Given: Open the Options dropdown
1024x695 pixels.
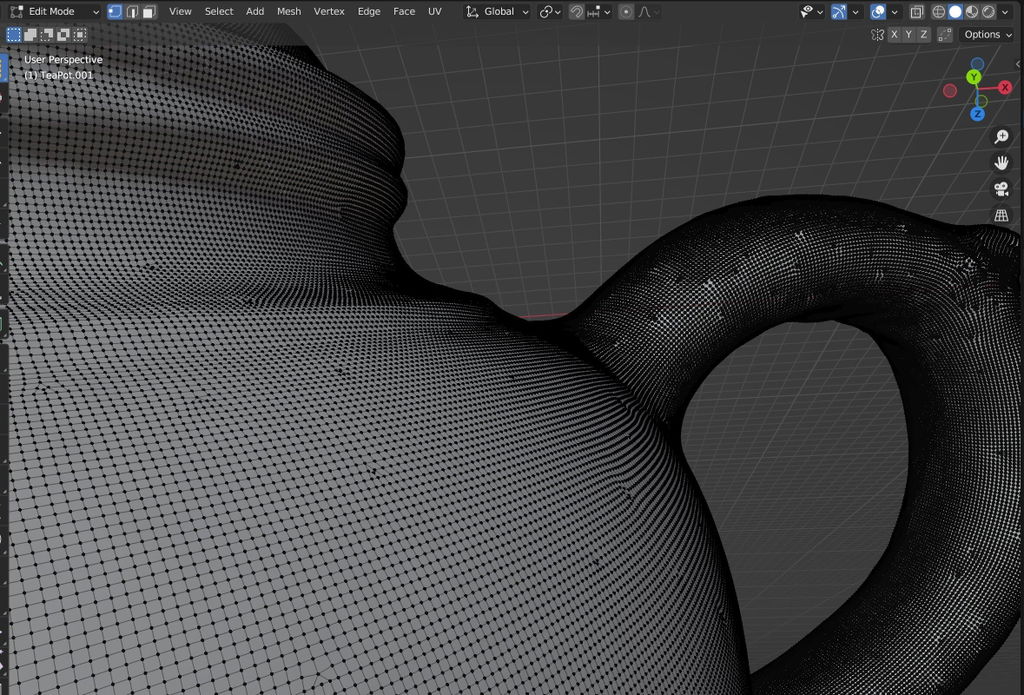Looking at the screenshot, I should point(987,35).
